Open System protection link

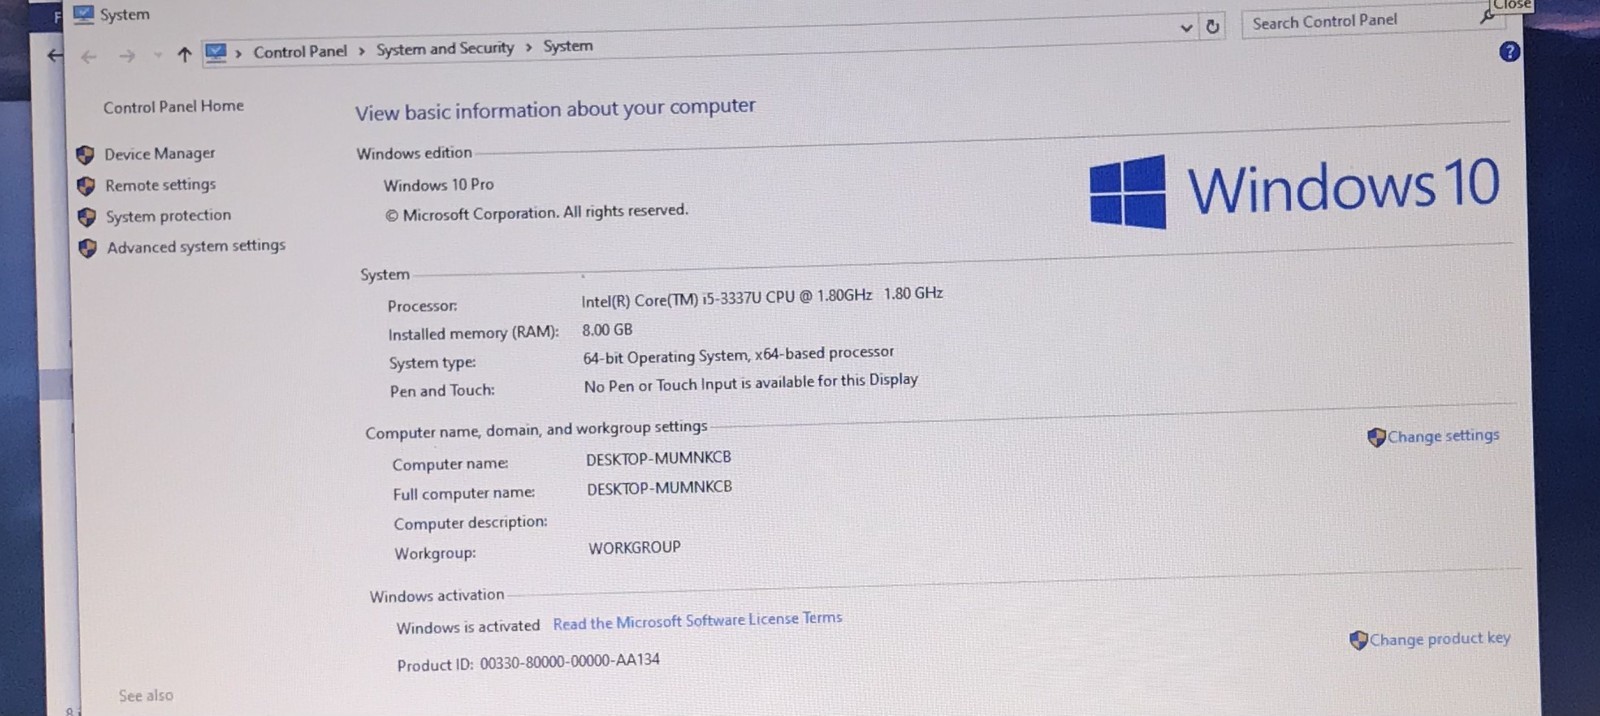[x=168, y=215]
